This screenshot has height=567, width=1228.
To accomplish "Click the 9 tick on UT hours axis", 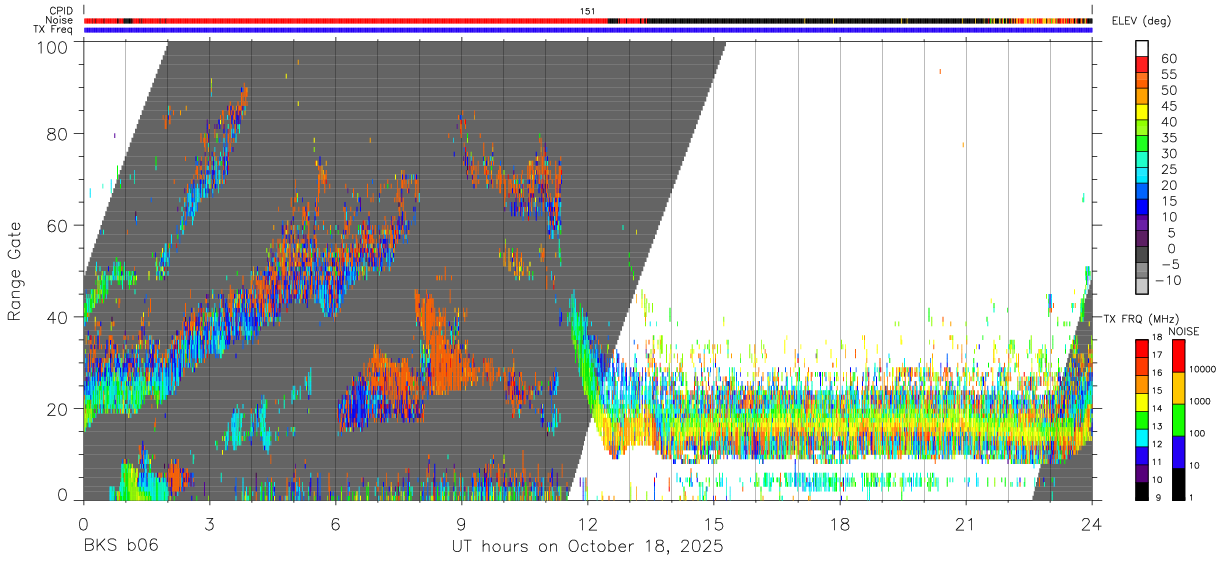I will (462, 523).
